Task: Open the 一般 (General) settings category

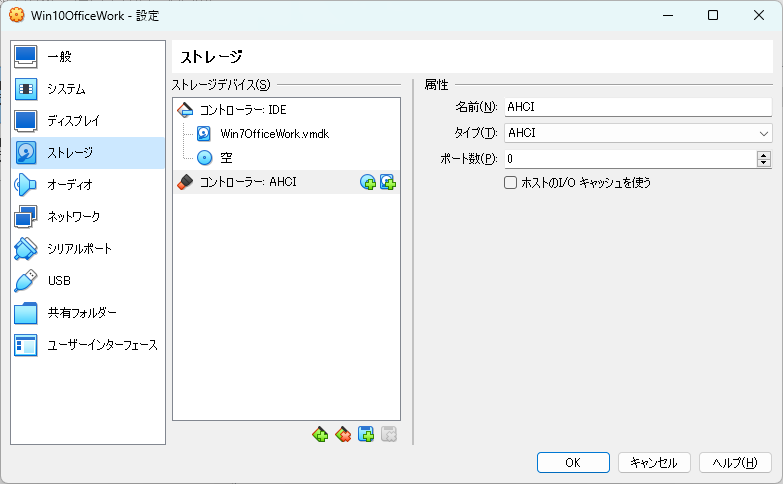Action: 88,56
